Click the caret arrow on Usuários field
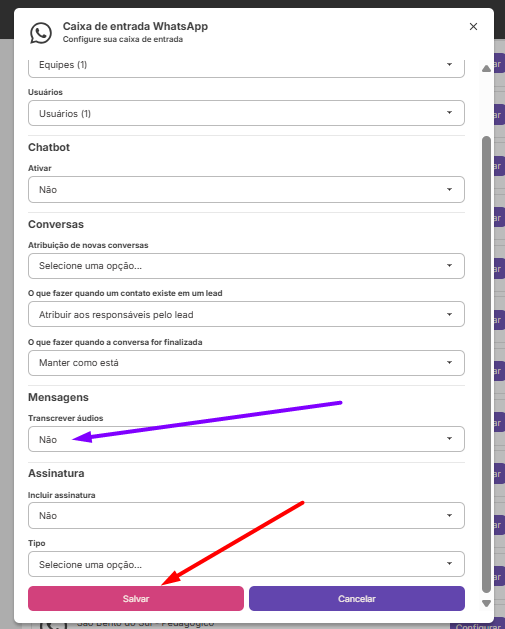Viewport: 505px width, 629px height. point(449,113)
